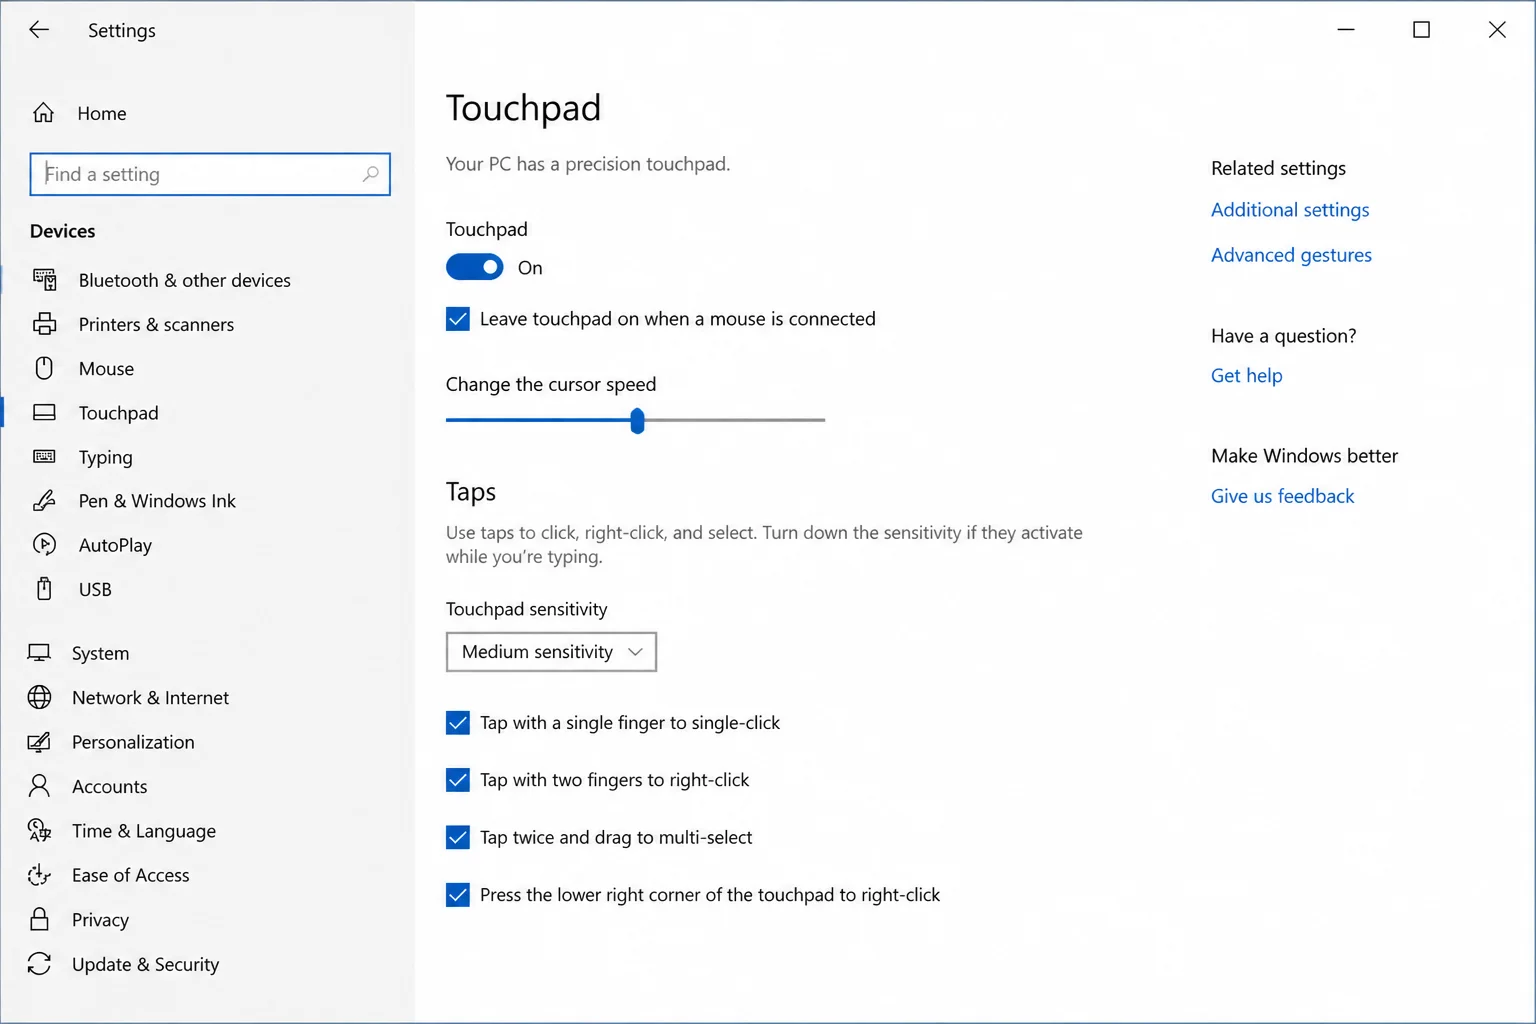Open the Touchpad sensitivity dropdown

(x=551, y=652)
